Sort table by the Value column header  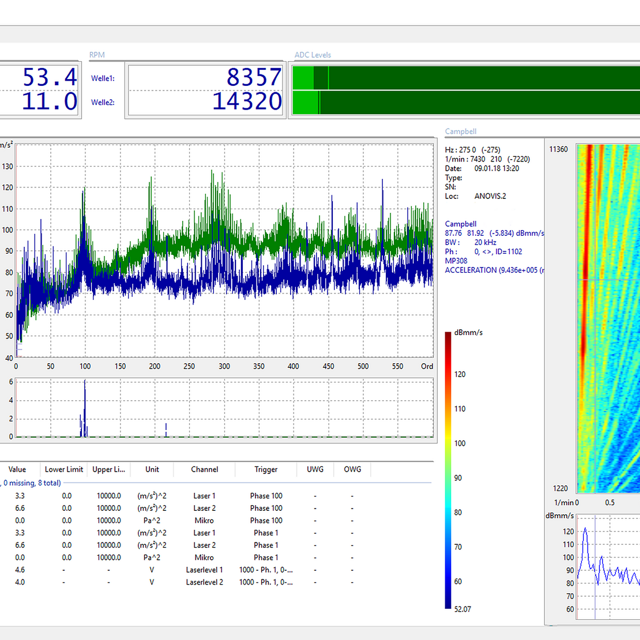[x=17, y=469]
